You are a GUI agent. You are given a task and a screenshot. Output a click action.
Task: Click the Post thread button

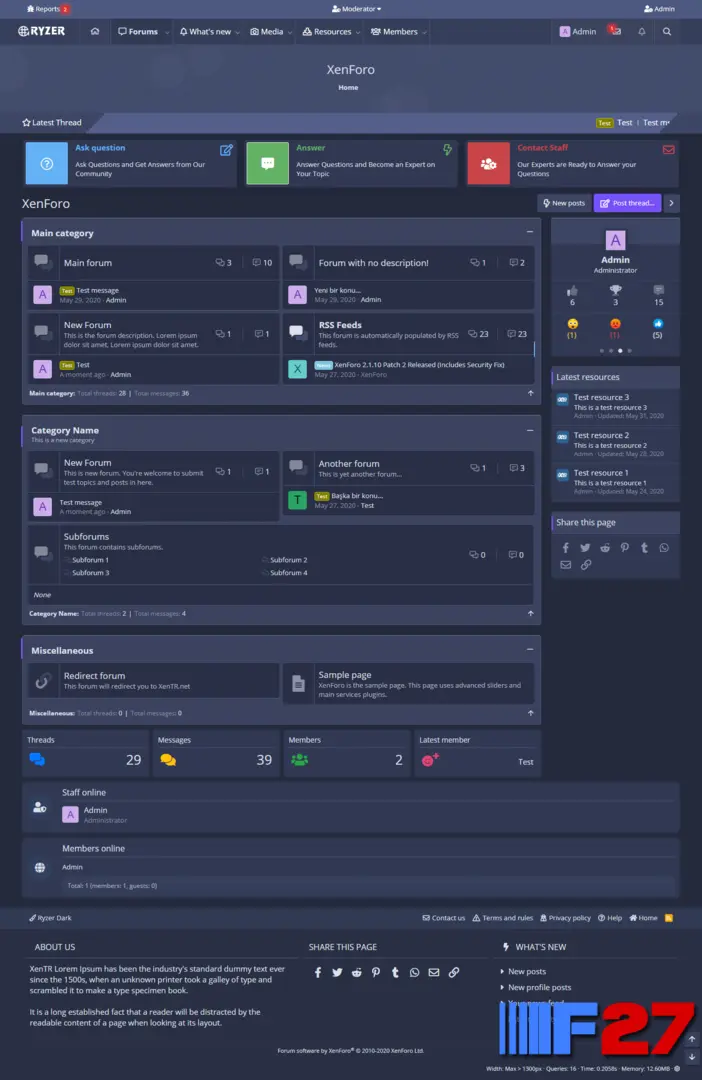627,203
